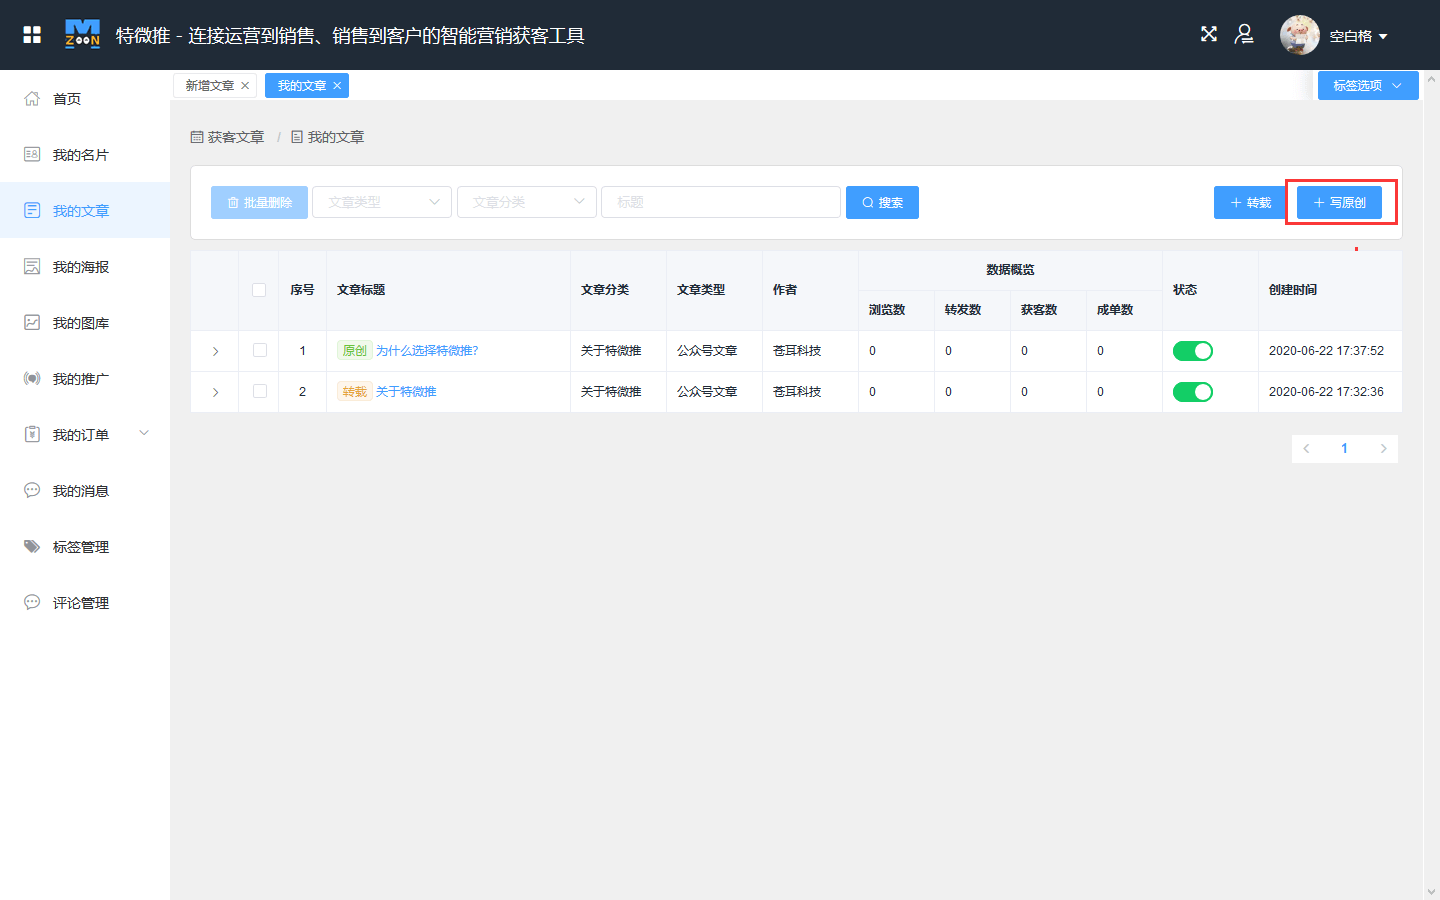Open article 关于特微推 link
Viewport: 1440px width, 900px height.
tap(406, 392)
